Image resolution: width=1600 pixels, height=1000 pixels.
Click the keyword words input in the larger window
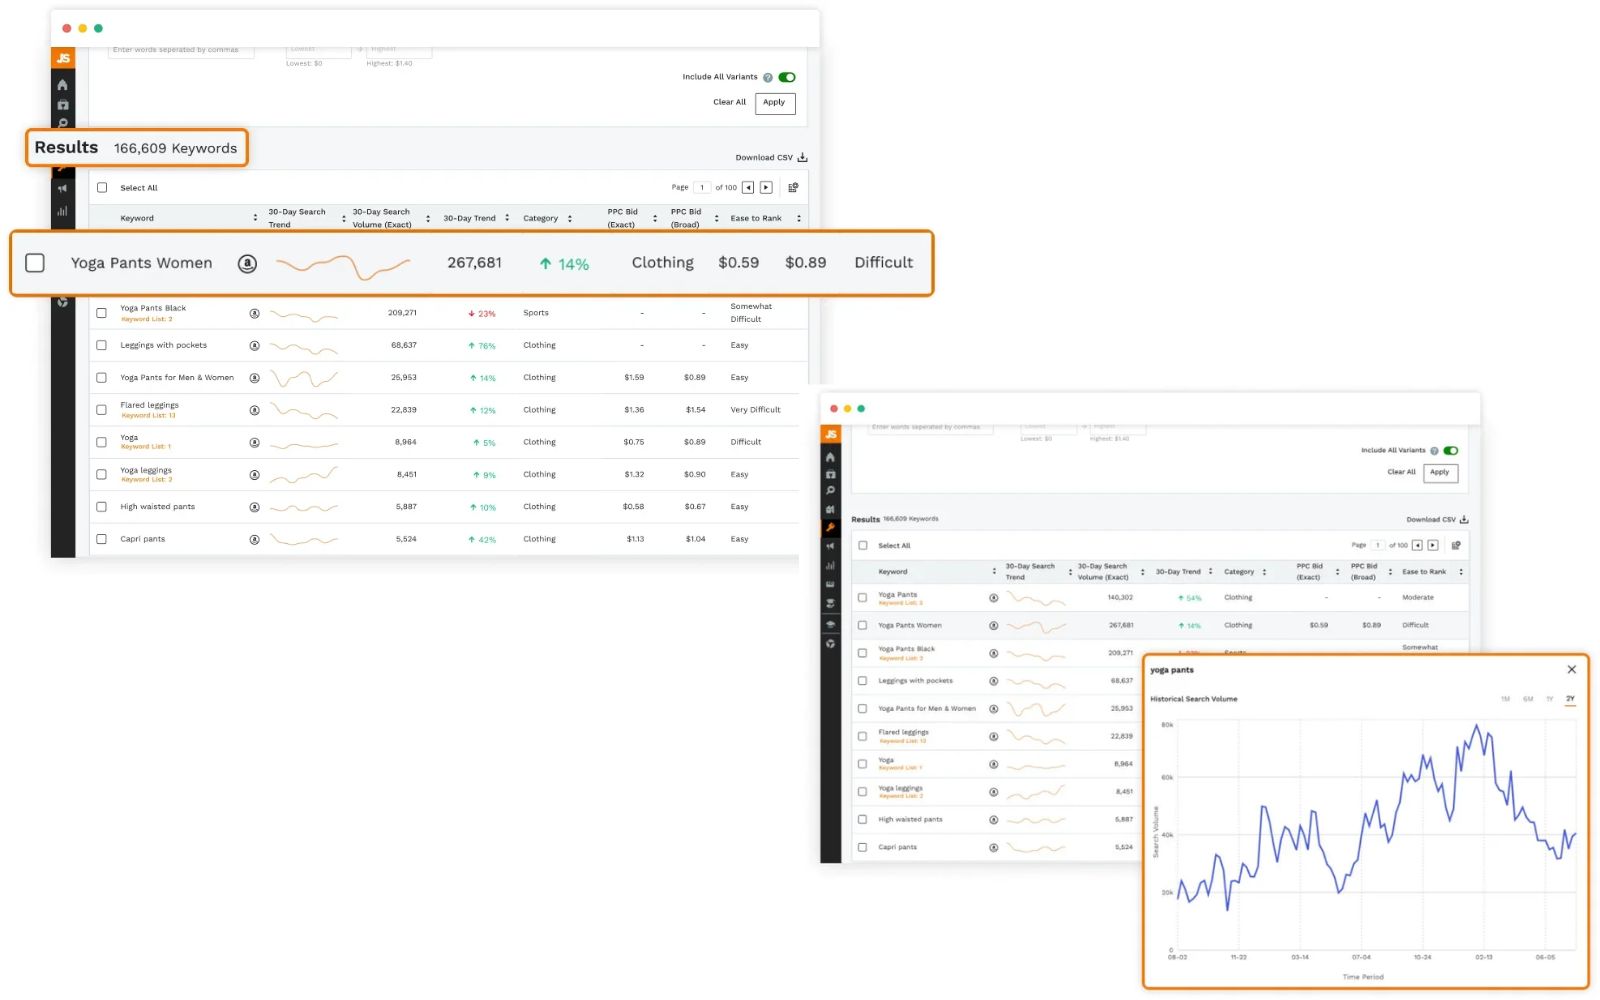click(181, 50)
